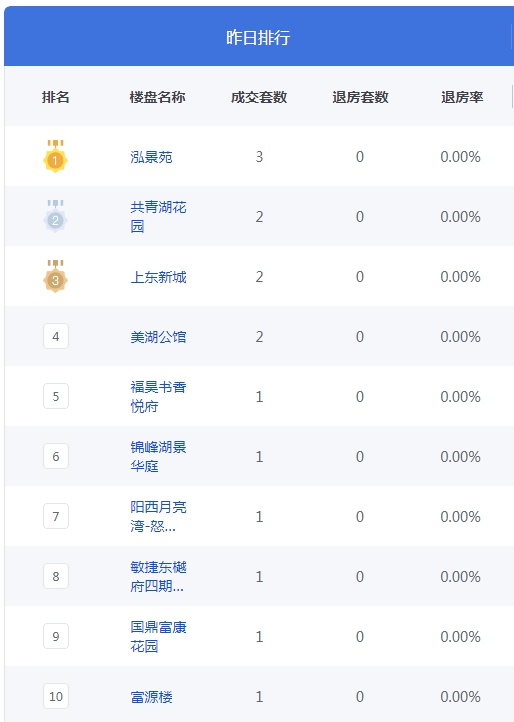The height and width of the screenshot is (722, 514).
Task: Open the 福昊书香悦府 property link
Action: 158,396
